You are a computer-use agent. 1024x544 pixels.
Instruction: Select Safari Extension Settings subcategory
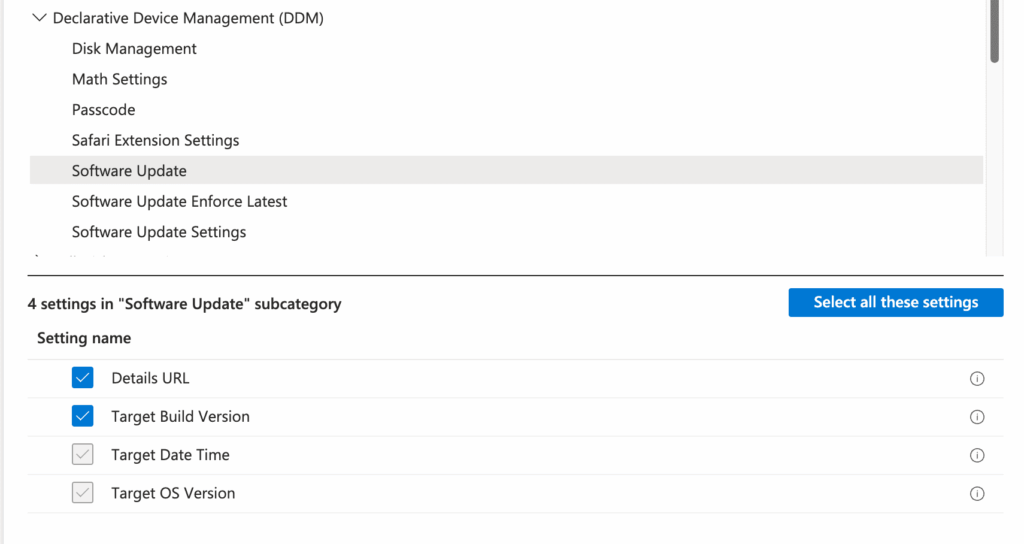tap(155, 140)
